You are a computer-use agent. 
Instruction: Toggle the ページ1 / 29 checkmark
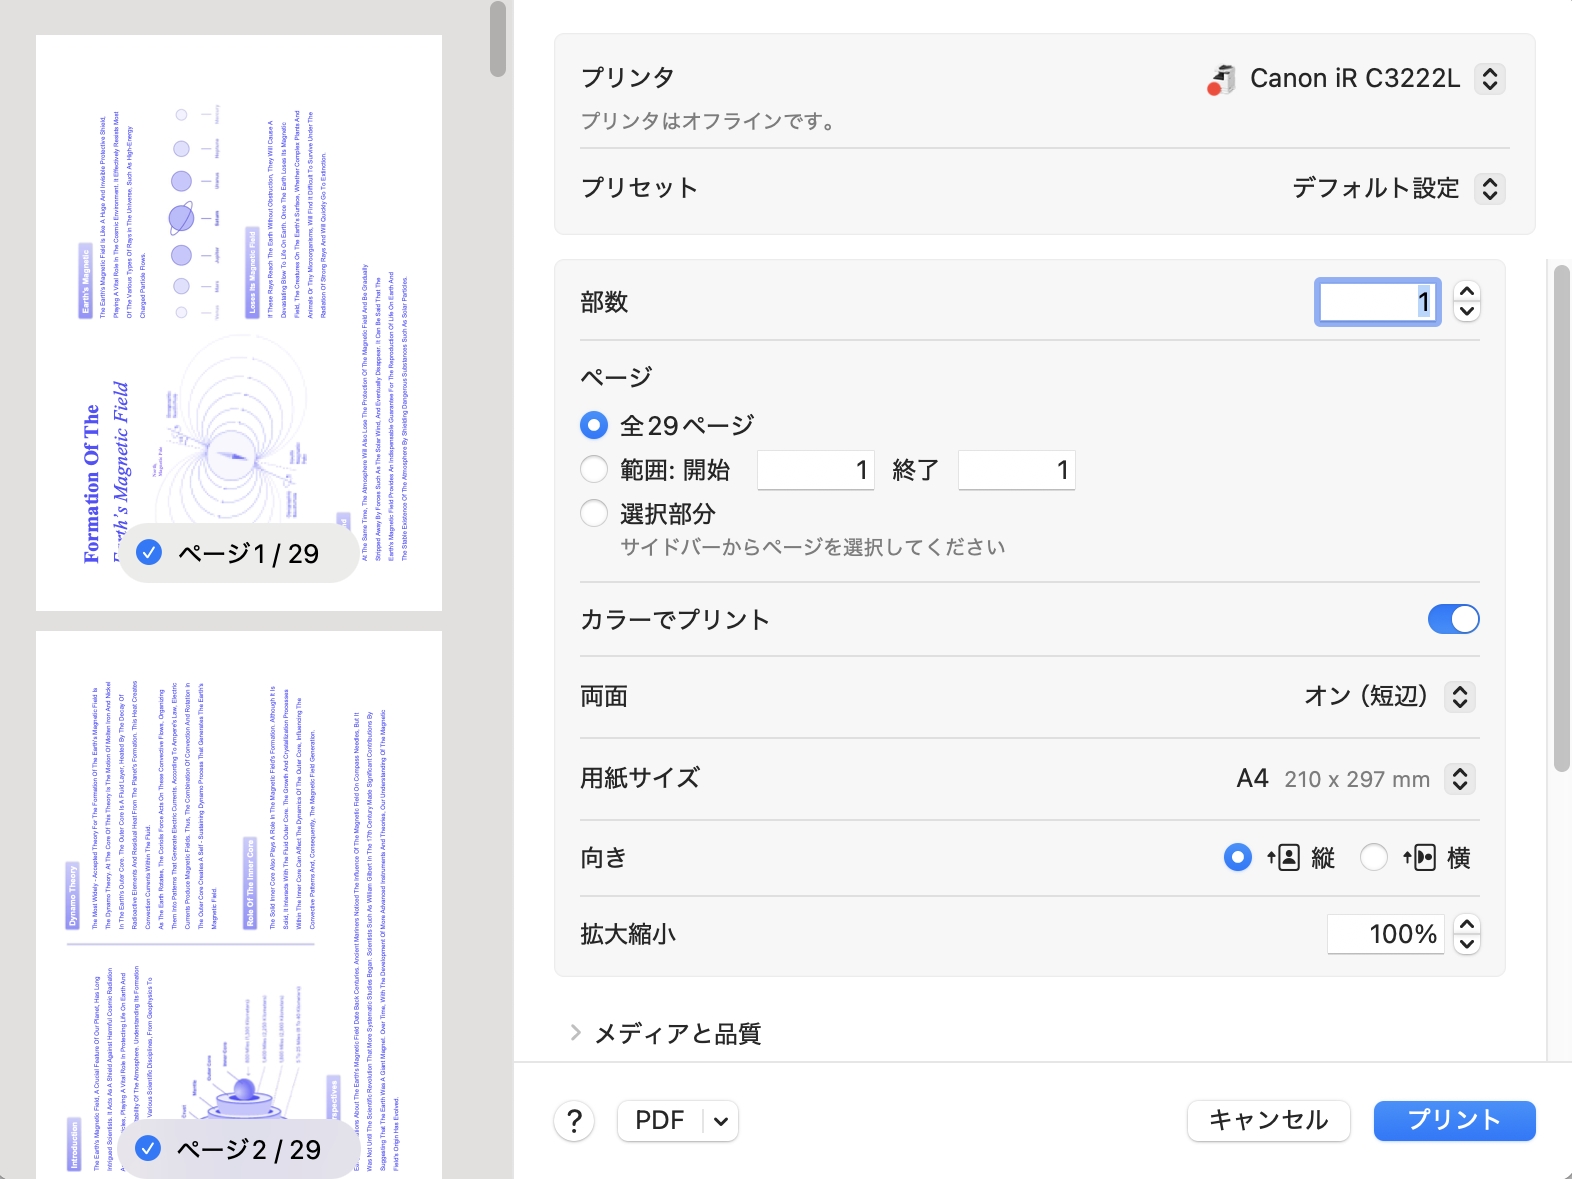(149, 552)
